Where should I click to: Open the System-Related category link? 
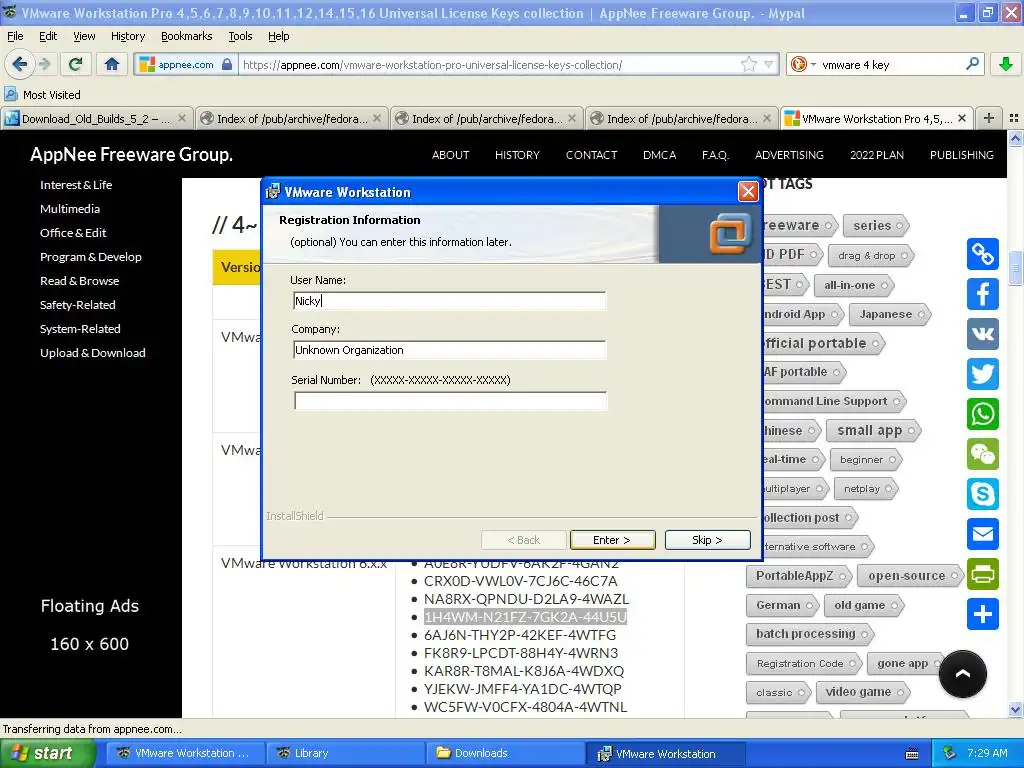point(80,329)
